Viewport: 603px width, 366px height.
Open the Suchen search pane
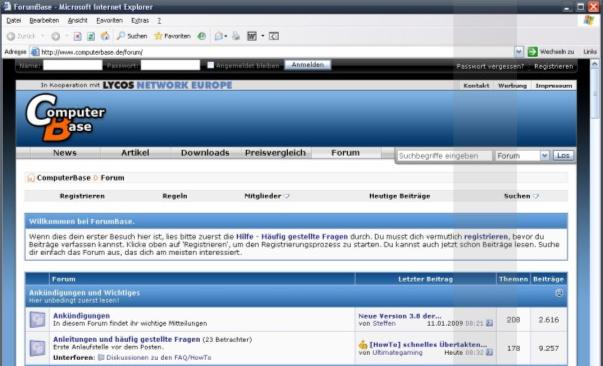click(x=132, y=36)
